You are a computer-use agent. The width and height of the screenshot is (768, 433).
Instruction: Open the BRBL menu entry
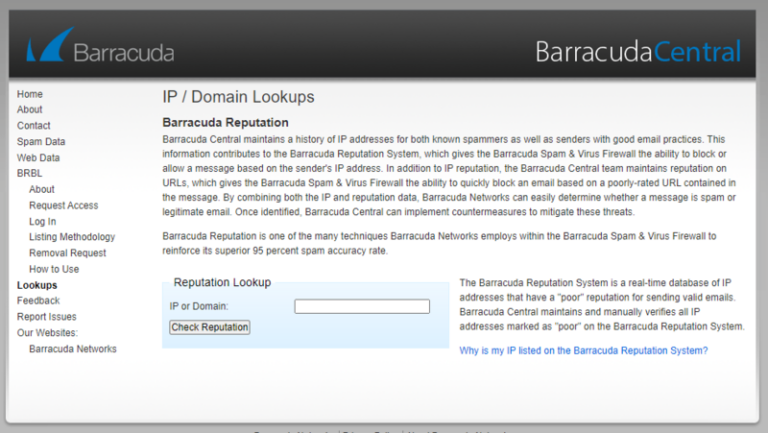coord(29,173)
